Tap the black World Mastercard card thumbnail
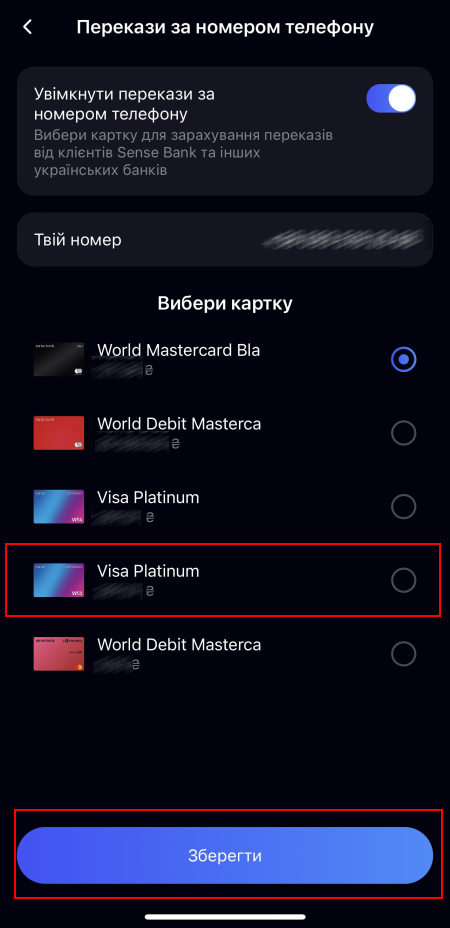This screenshot has height=928, width=450. 59,359
